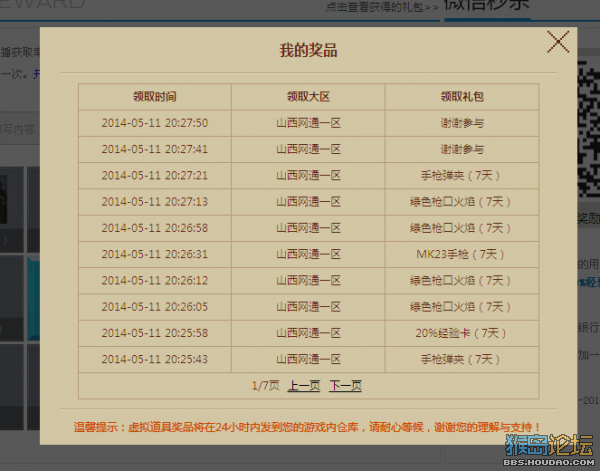Image resolution: width=600 pixels, height=471 pixels.
Task: Select 手枪弹夹（7天）in the 20:25:43 row
Action: [x=460, y=359]
